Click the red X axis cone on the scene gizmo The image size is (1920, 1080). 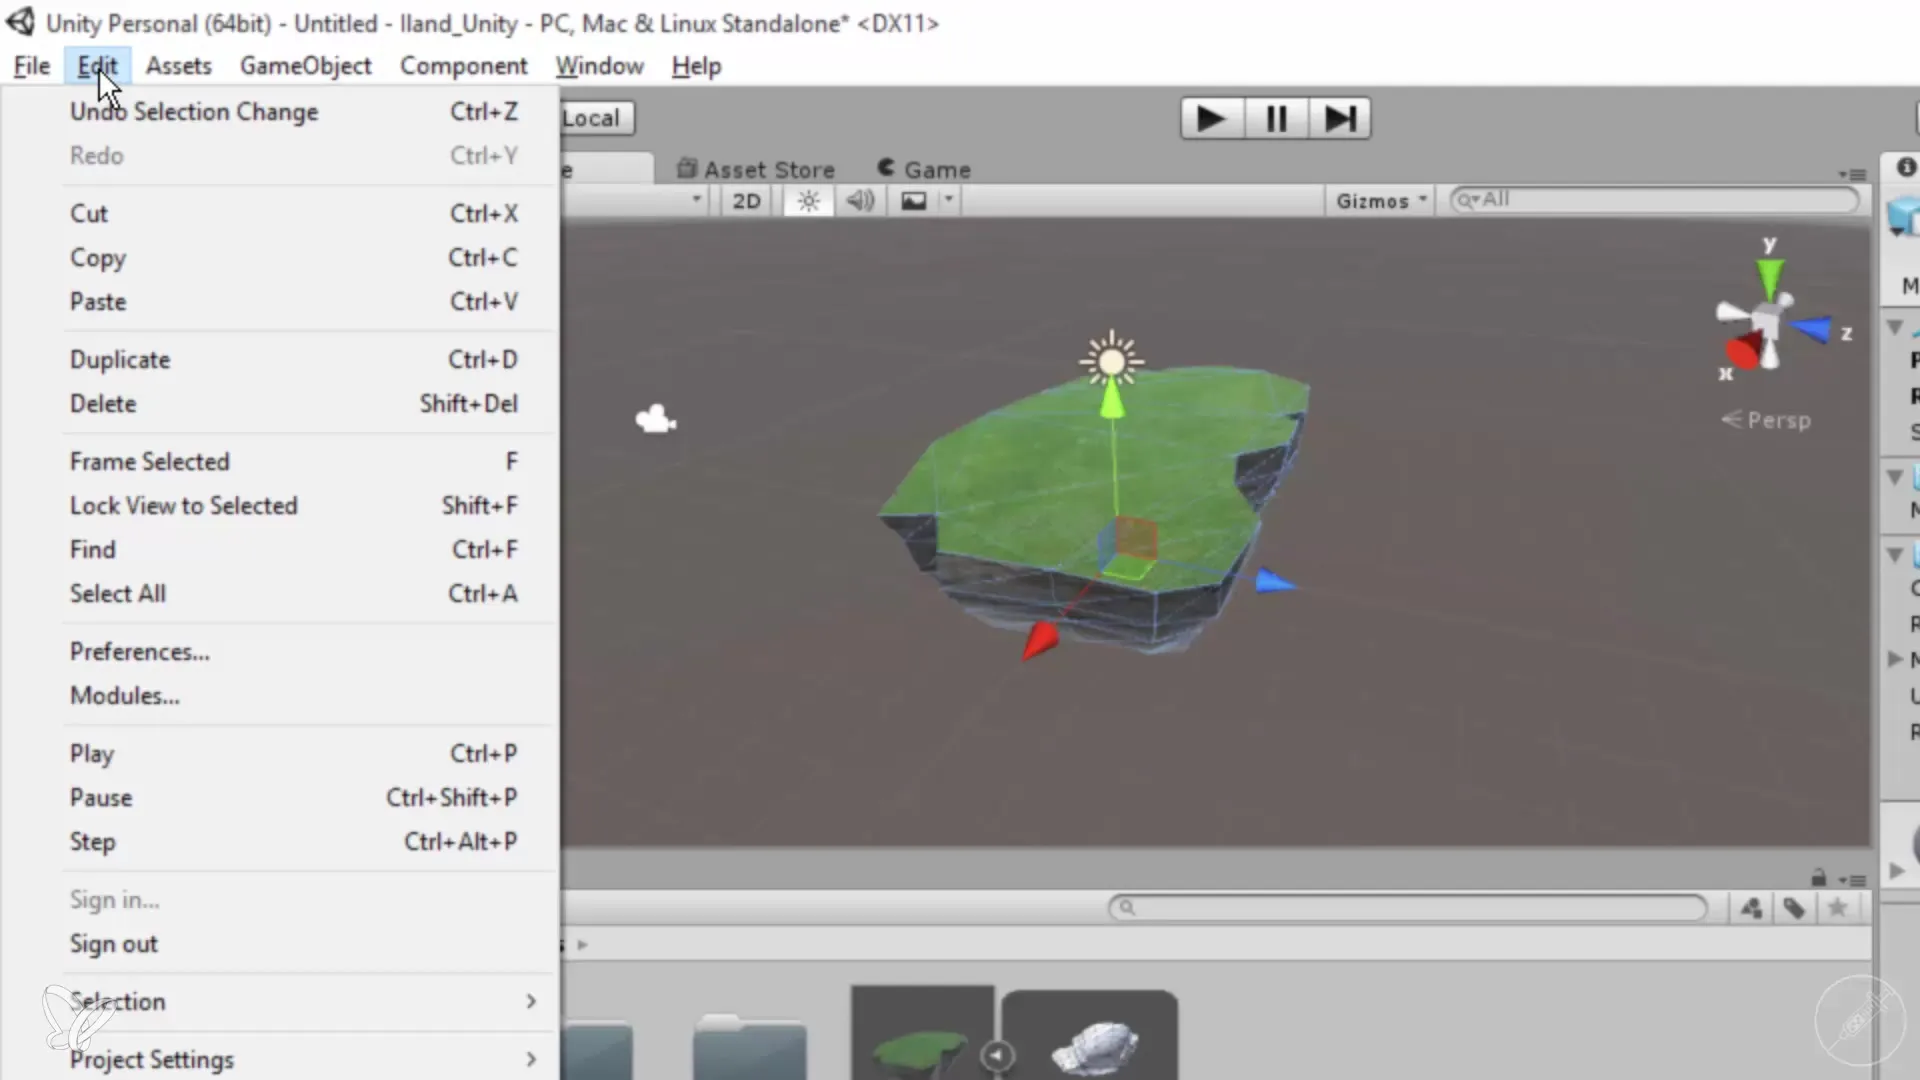click(x=1743, y=352)
